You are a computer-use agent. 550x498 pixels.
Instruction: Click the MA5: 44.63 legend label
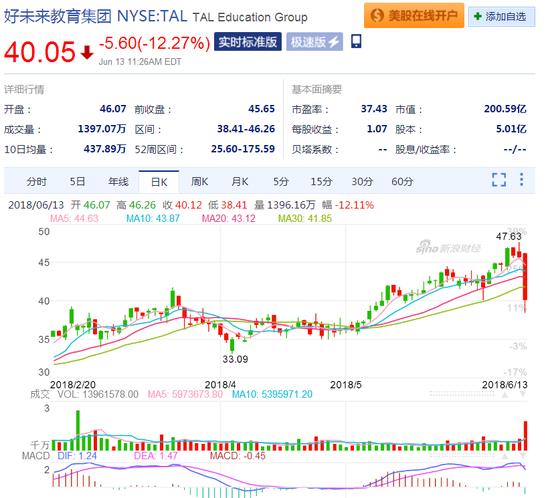tap(74, 218)
